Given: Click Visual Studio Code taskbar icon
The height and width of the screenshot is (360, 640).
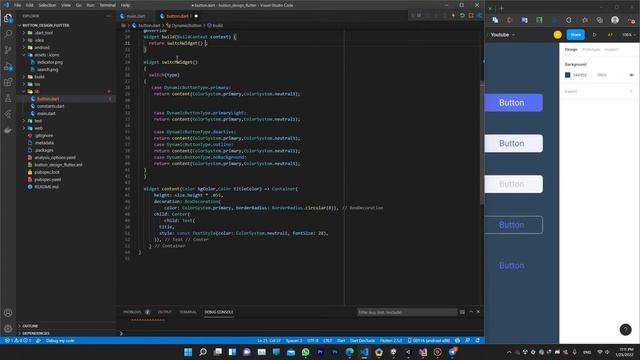Looking at the screenshot, I should [x=364, y=352].
